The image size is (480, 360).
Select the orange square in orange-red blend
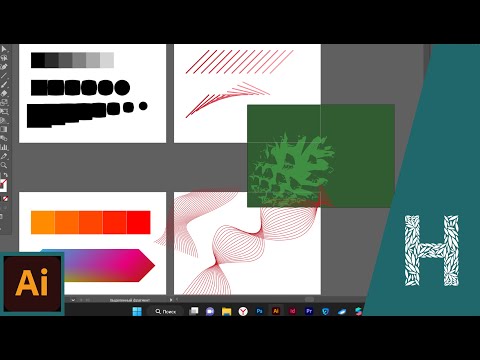click(x=43, y=222)
